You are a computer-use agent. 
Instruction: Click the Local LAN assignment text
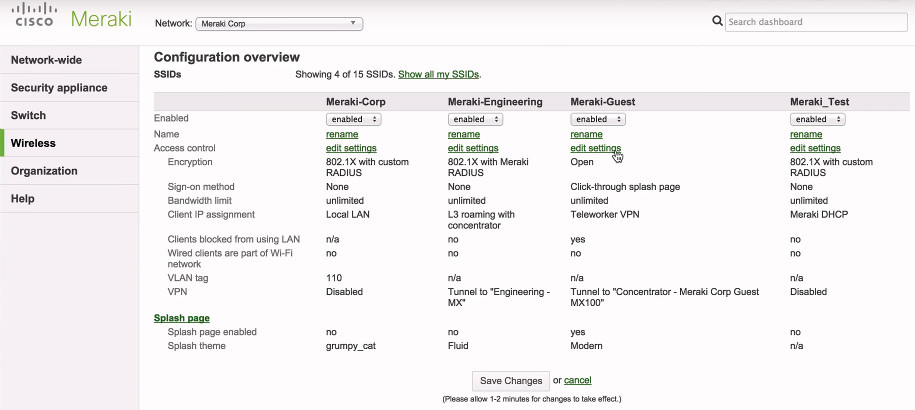point(348,215)
